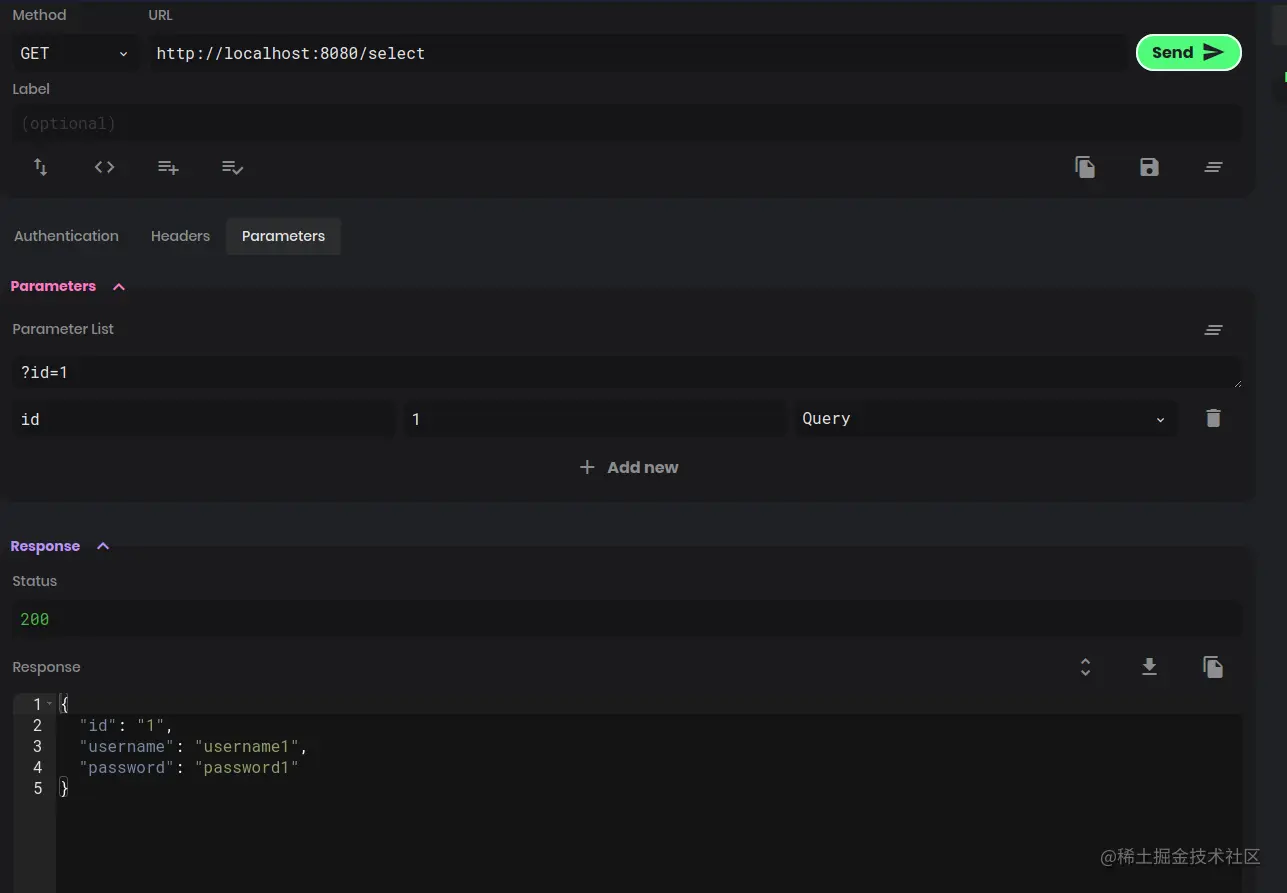The height and width of the screenshot is (893, 1287).
Task: Click the Parameter List lines icon
Action: click(x=1213, y=330)
